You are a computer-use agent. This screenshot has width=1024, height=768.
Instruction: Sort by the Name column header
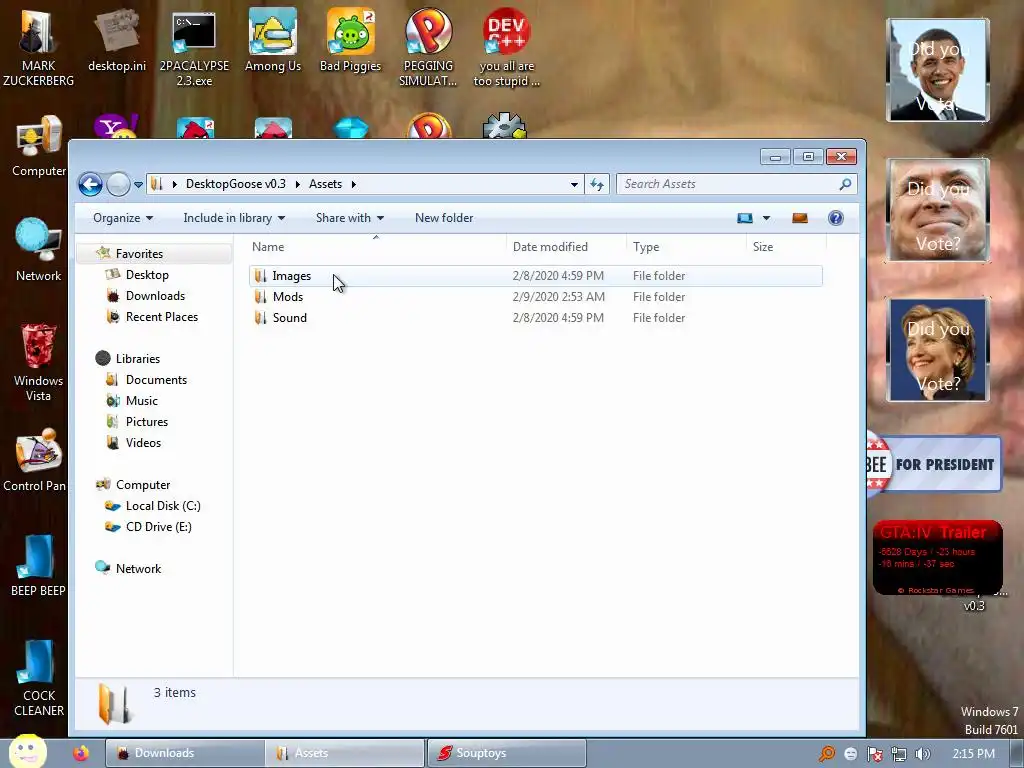tap(376, 247)
